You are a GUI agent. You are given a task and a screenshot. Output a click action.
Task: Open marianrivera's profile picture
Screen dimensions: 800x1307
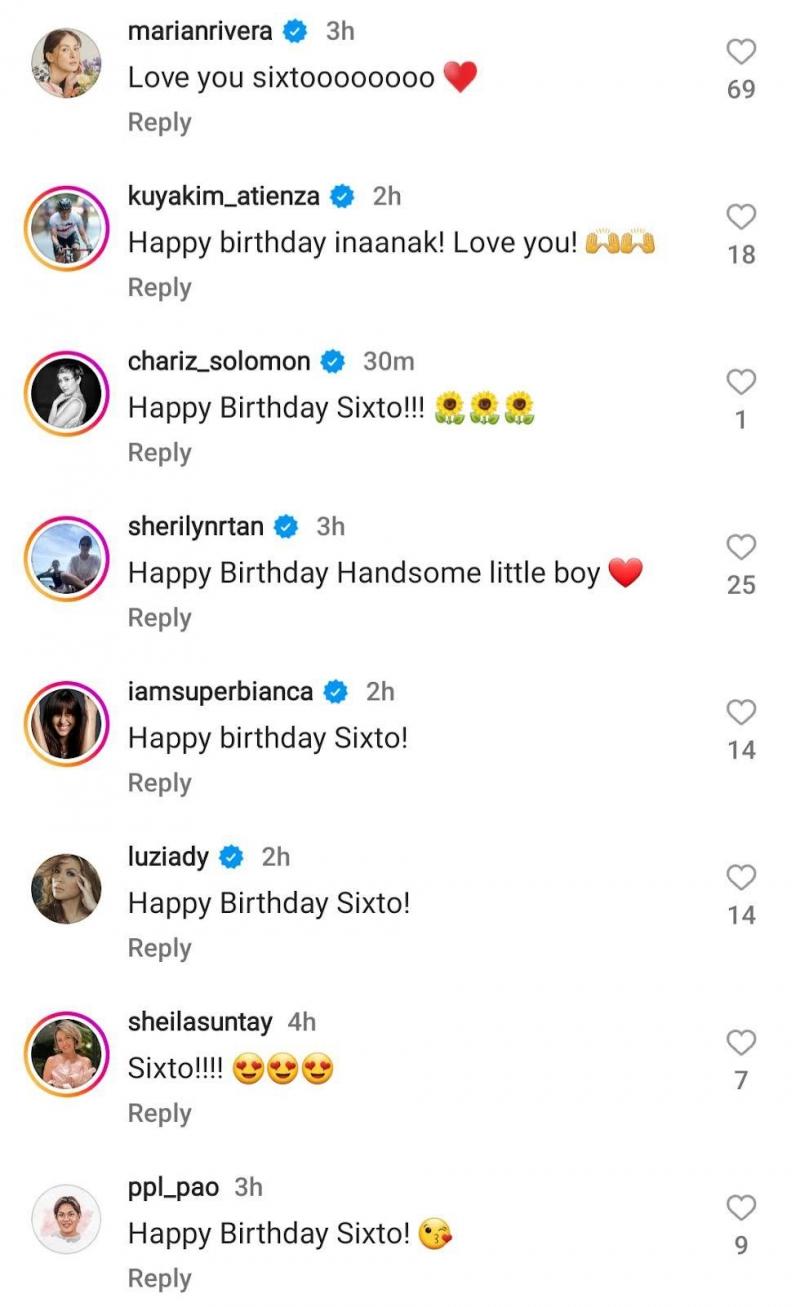(x=67, y=63)
